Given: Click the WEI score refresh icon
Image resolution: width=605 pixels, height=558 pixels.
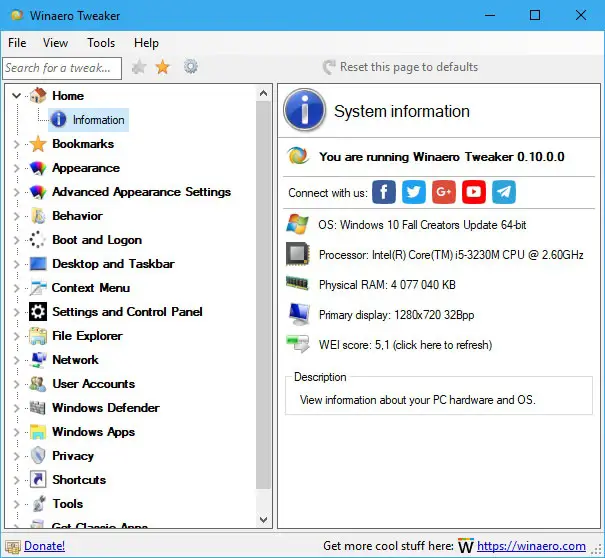Looking at the screenshot, I should pyautogui.click(x=298, y=343).
